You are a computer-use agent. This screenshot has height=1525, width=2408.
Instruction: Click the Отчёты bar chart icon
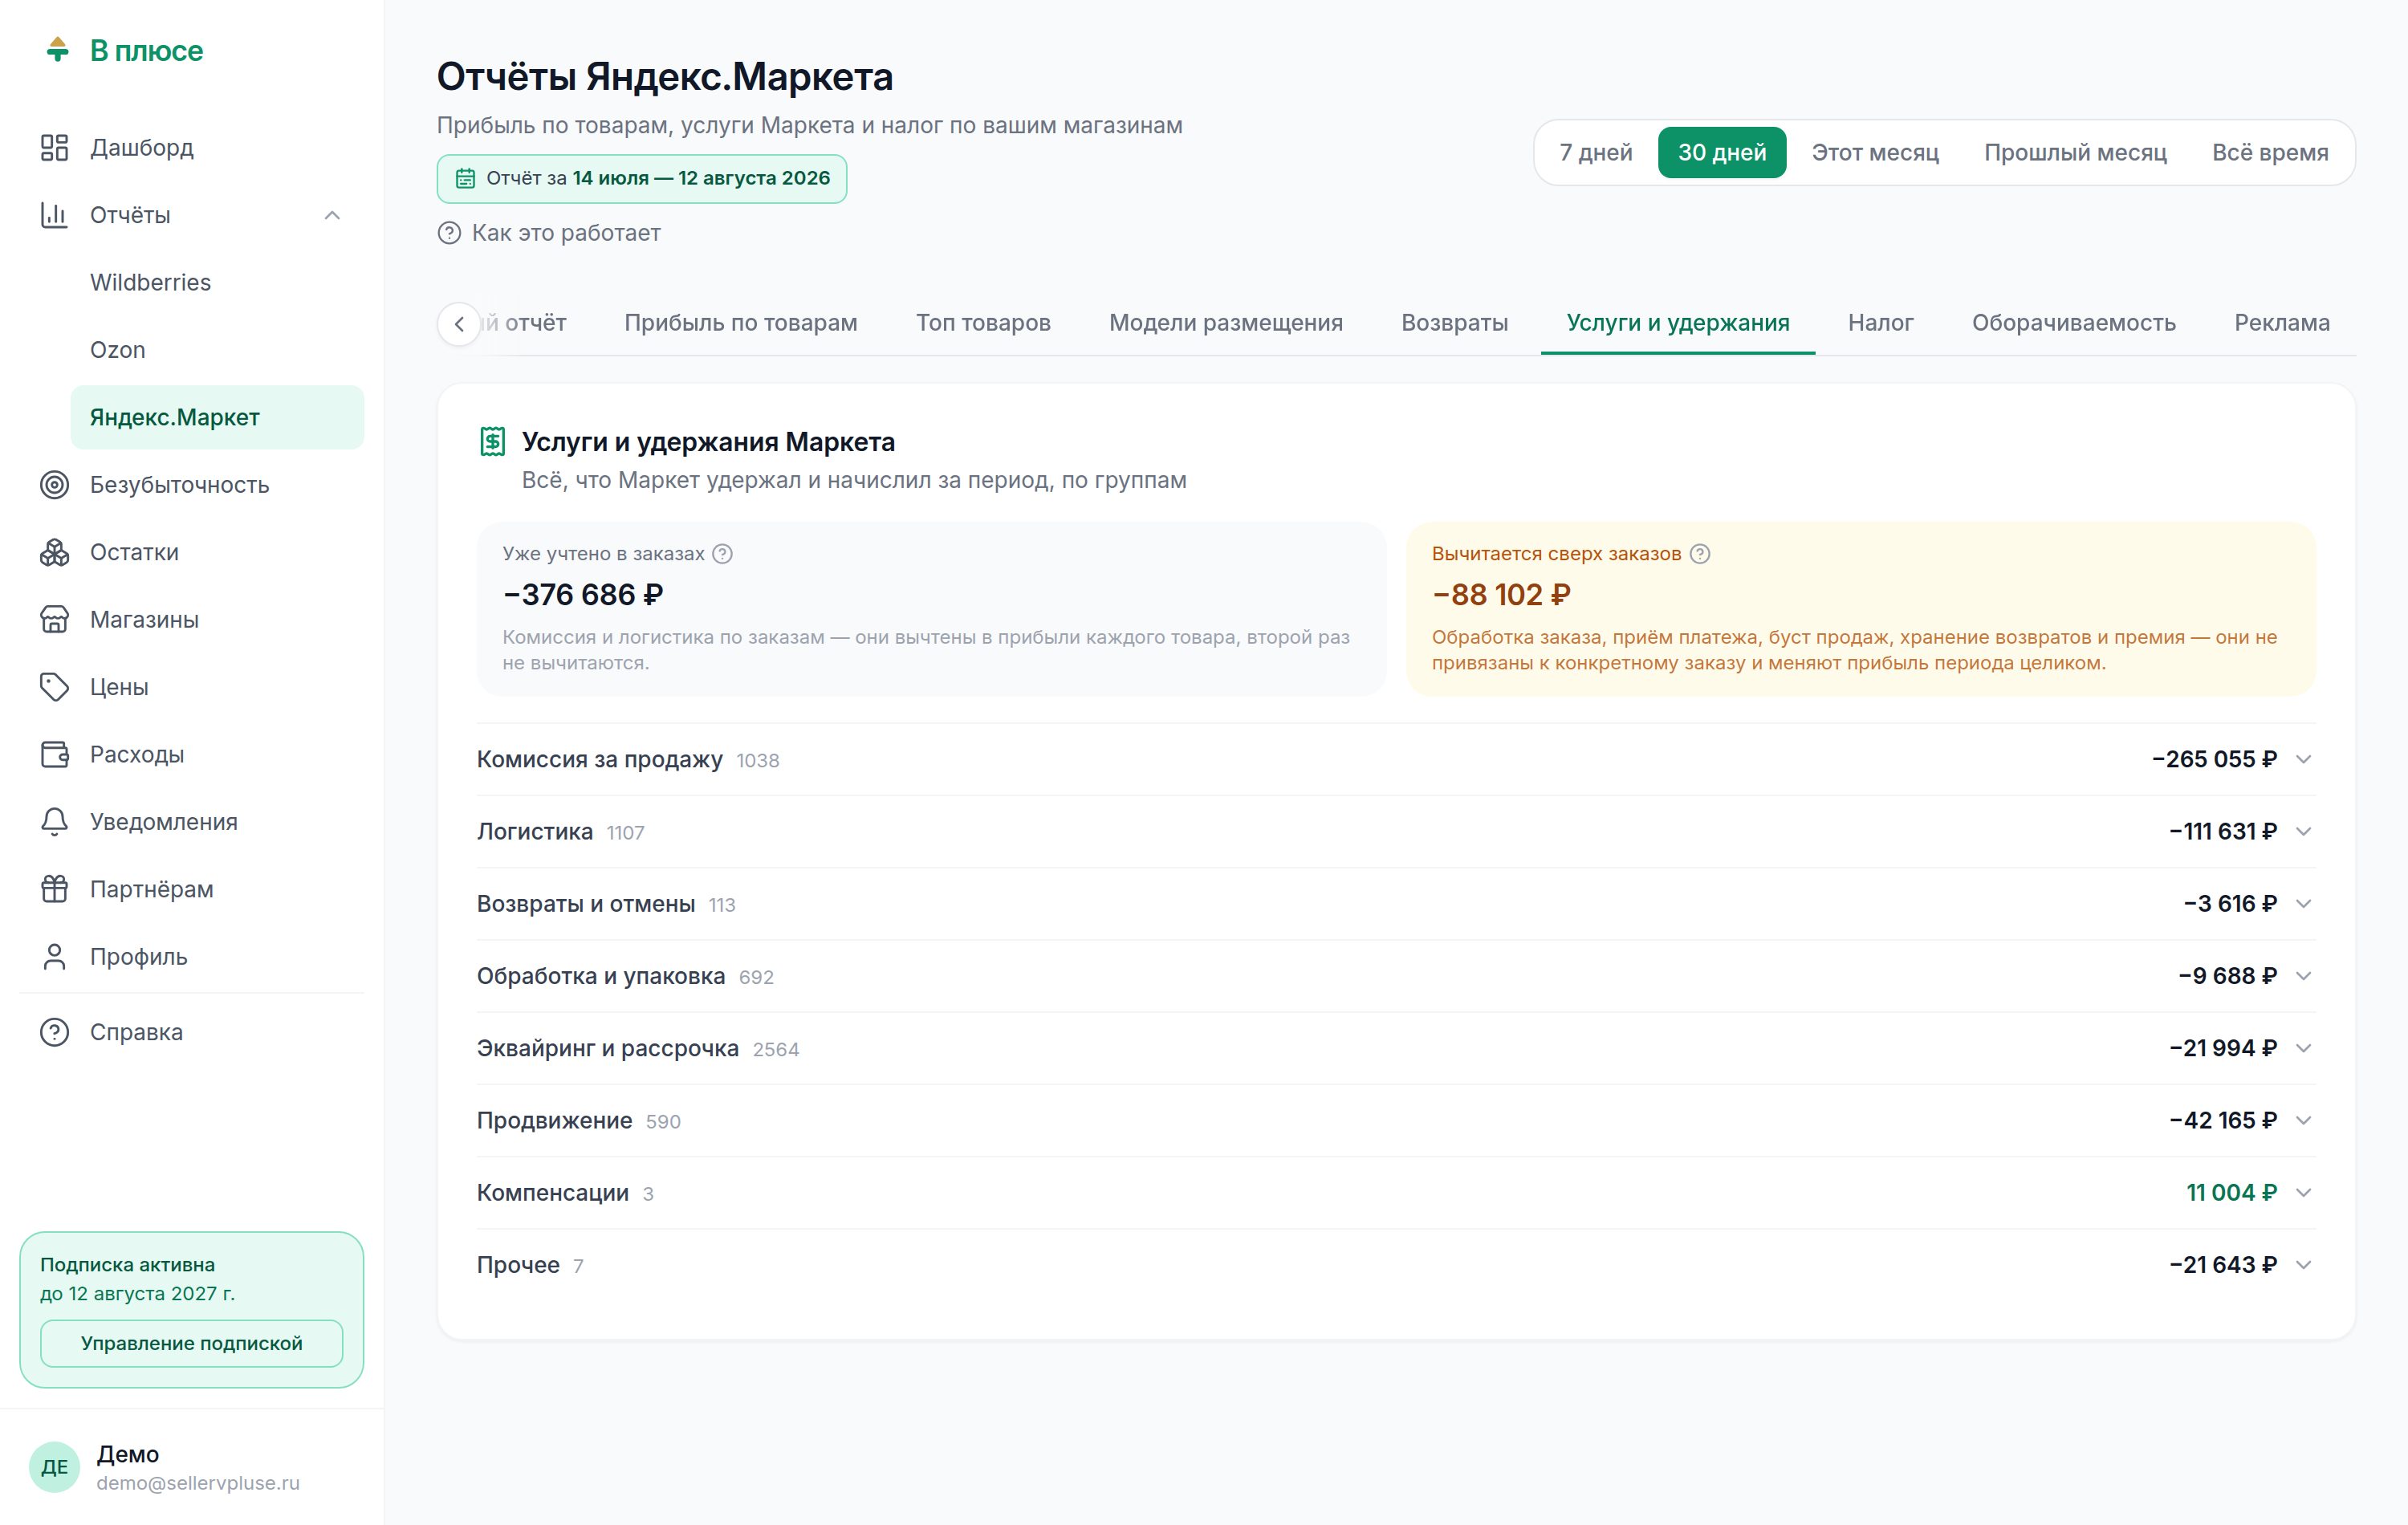[x=54, y=215]
